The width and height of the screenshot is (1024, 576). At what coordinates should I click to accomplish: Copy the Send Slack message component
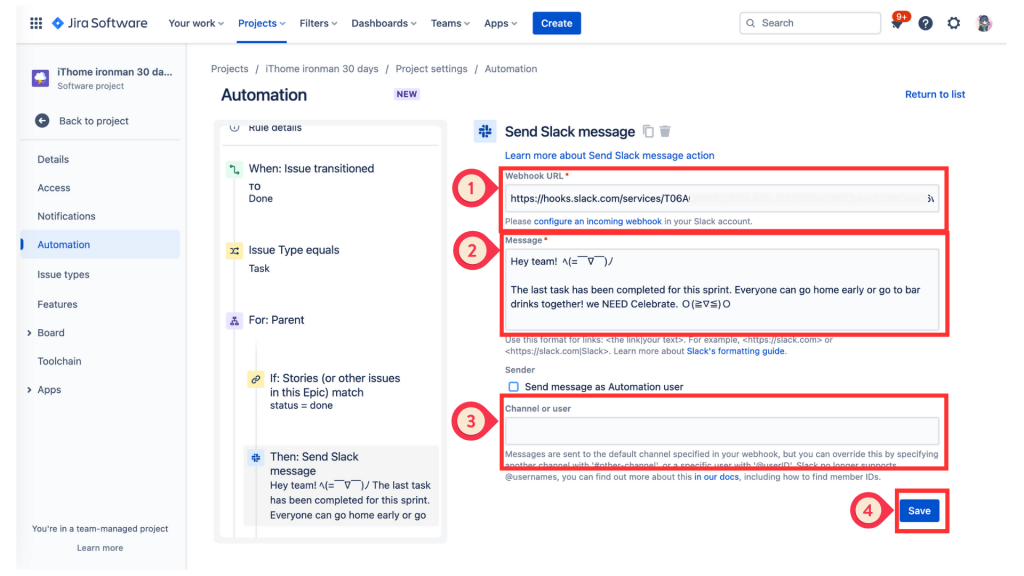(x=648, y=131)
